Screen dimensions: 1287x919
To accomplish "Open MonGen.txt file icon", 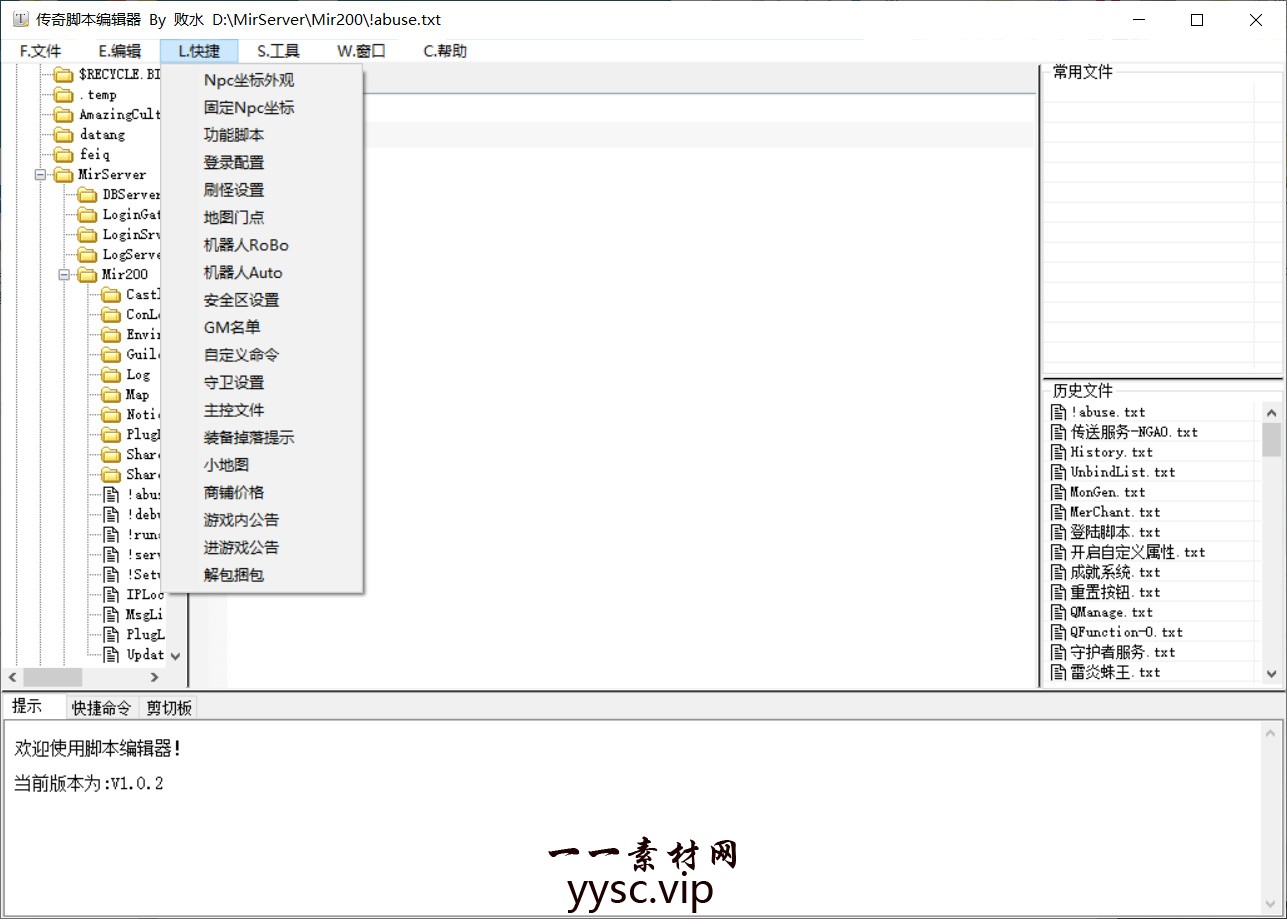I will (x=1059, y=492).
